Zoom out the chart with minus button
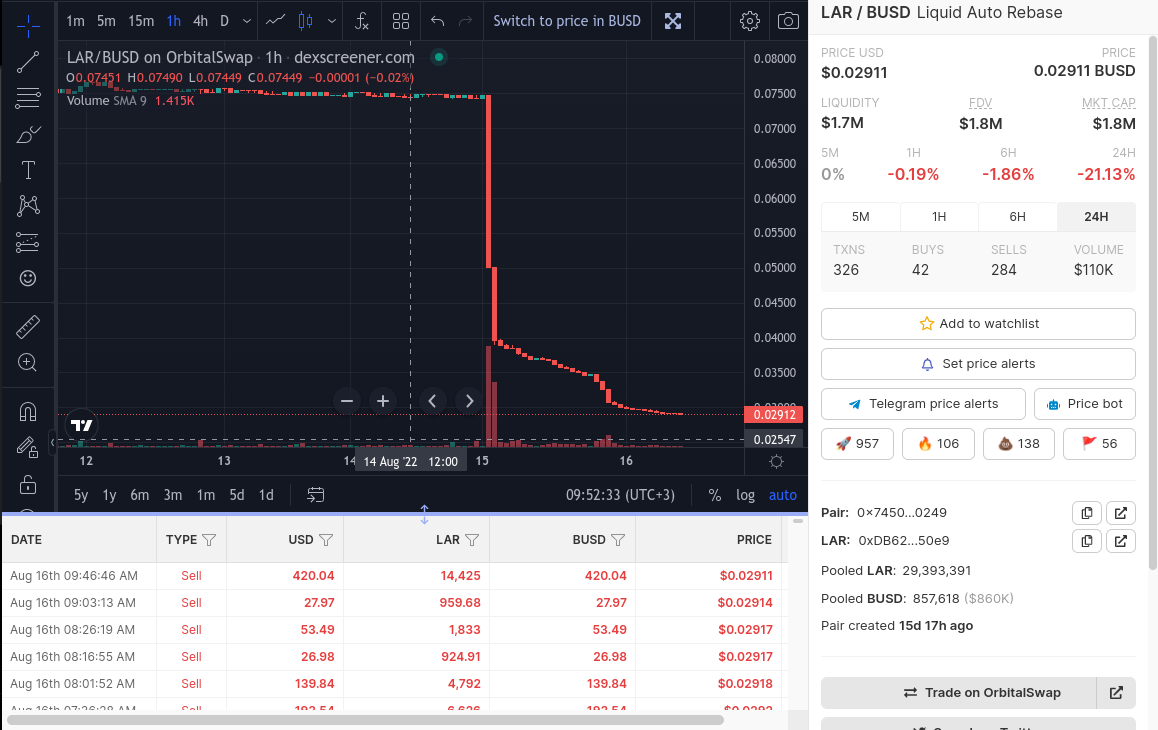Image resolution: width=1158 pixels, height=730 pixels. tap(347, 401)
